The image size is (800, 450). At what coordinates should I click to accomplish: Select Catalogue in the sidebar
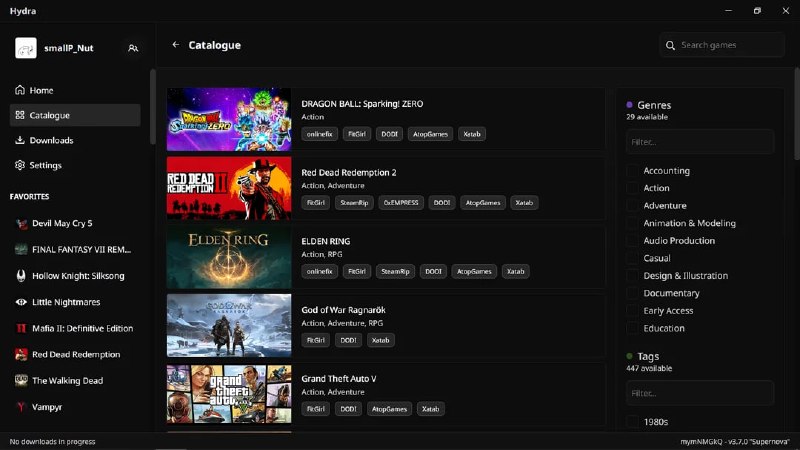pos(75,115)
